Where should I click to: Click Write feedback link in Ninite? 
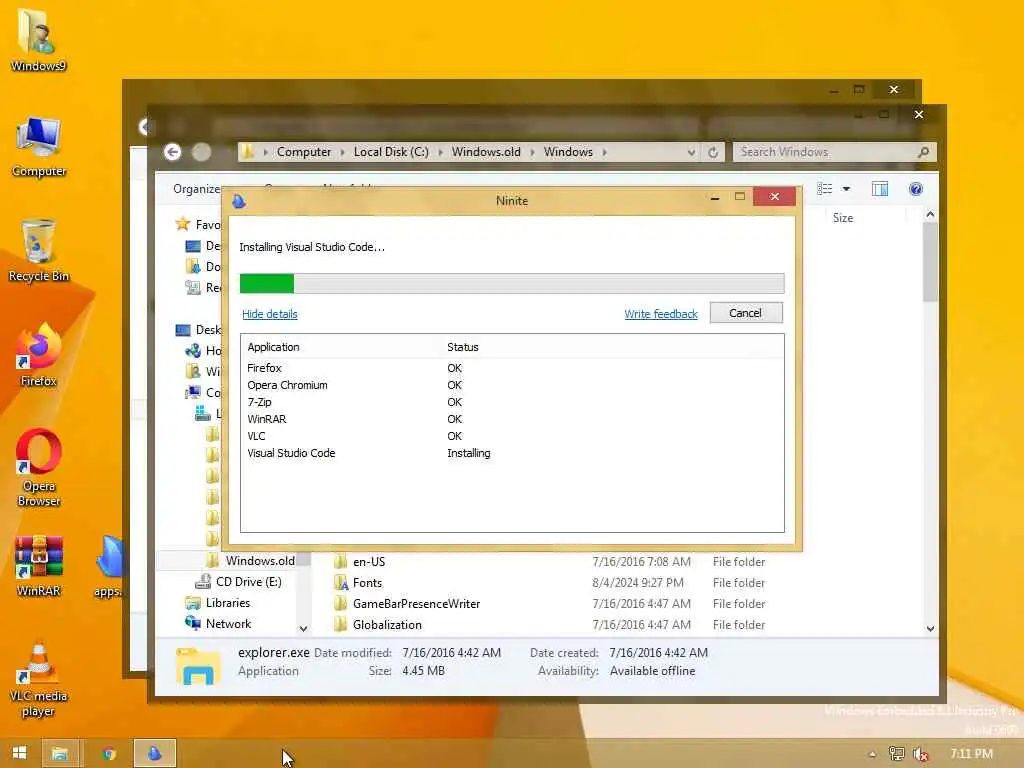(x=661, y=314)
